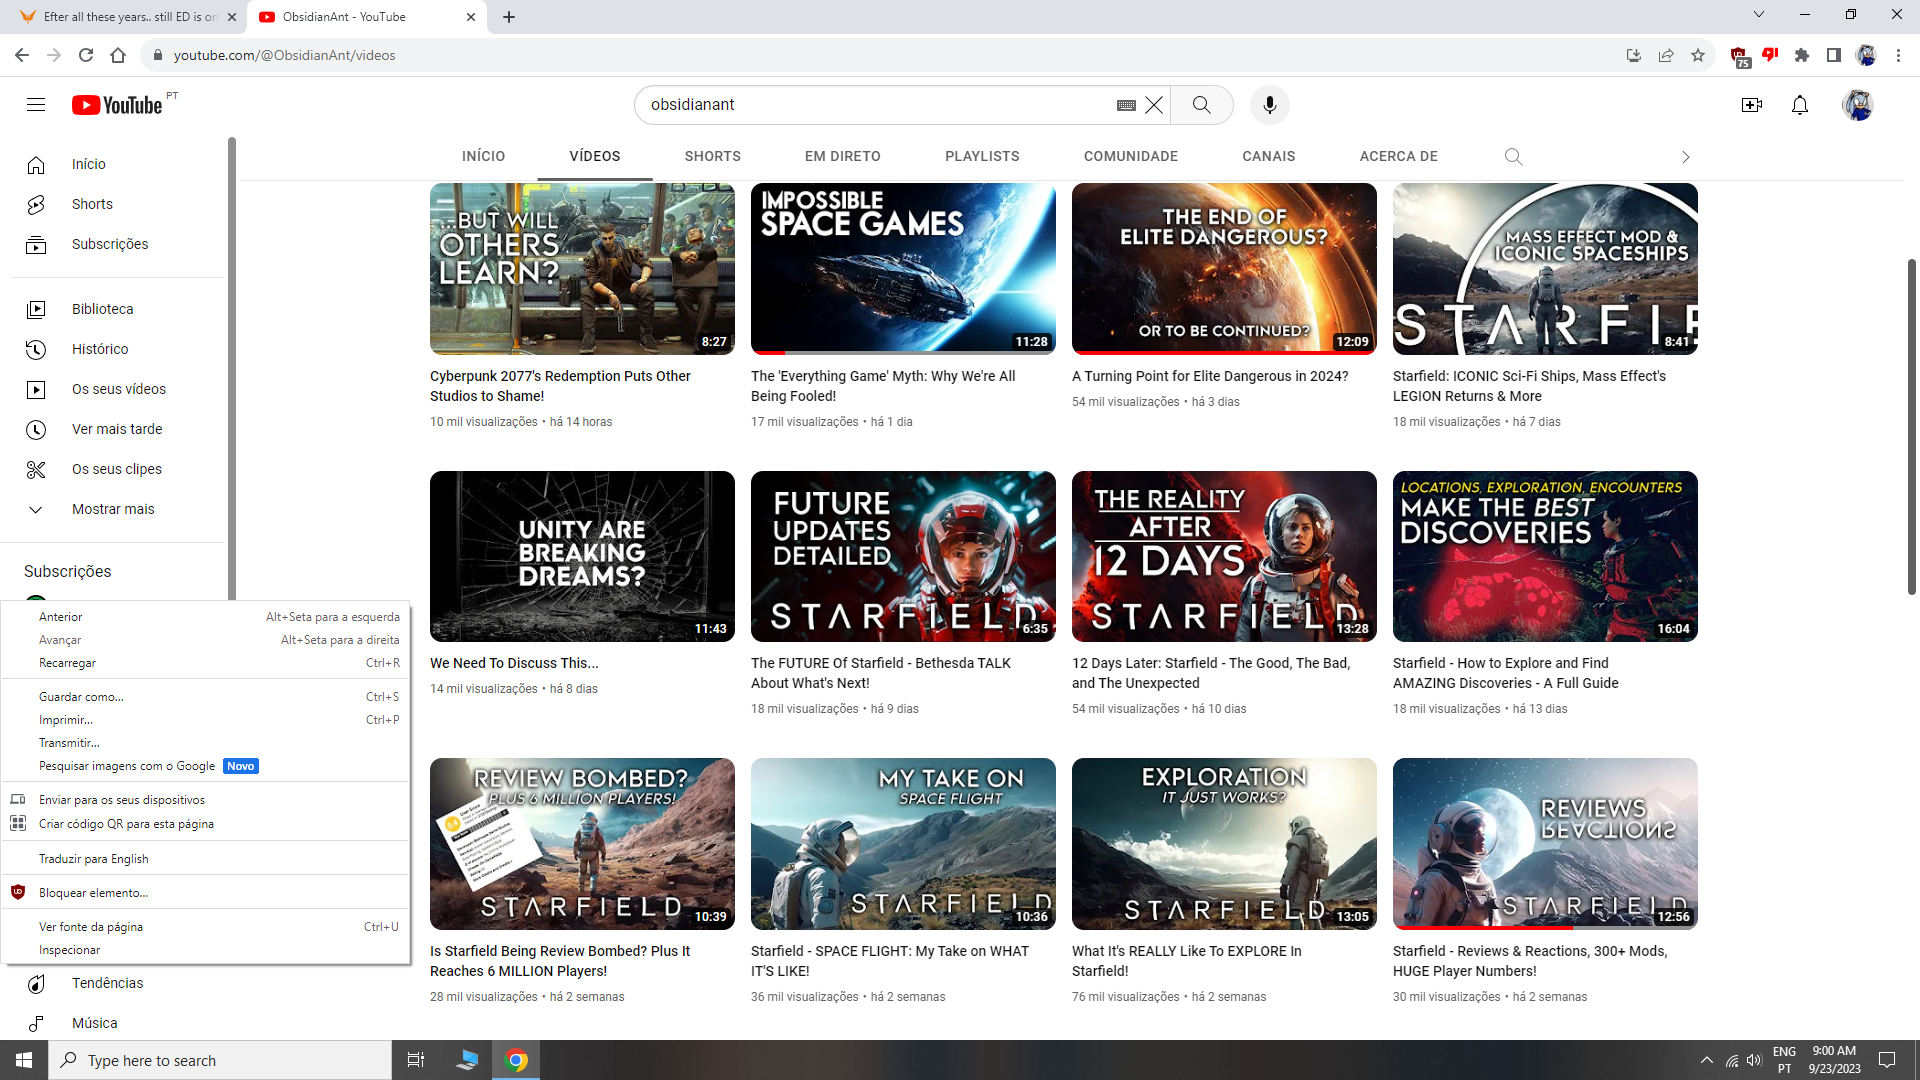Start voice search with microphone icon

[x=1269, y=105]
